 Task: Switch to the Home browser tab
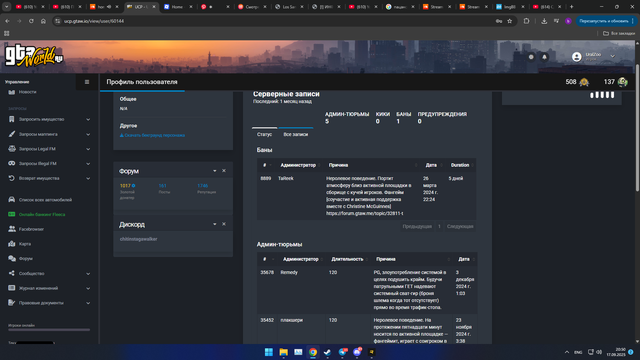(x=178, y=7)
